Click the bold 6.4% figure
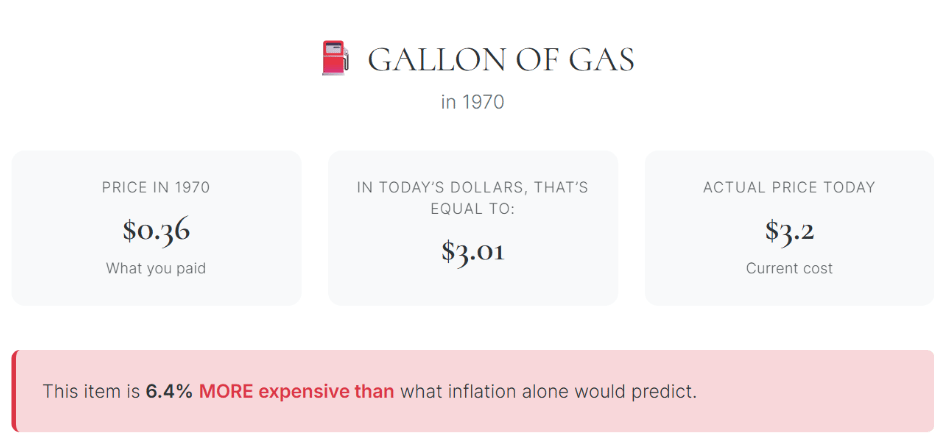Viewport: 937px width, 444px height. [x=169, y=392]
